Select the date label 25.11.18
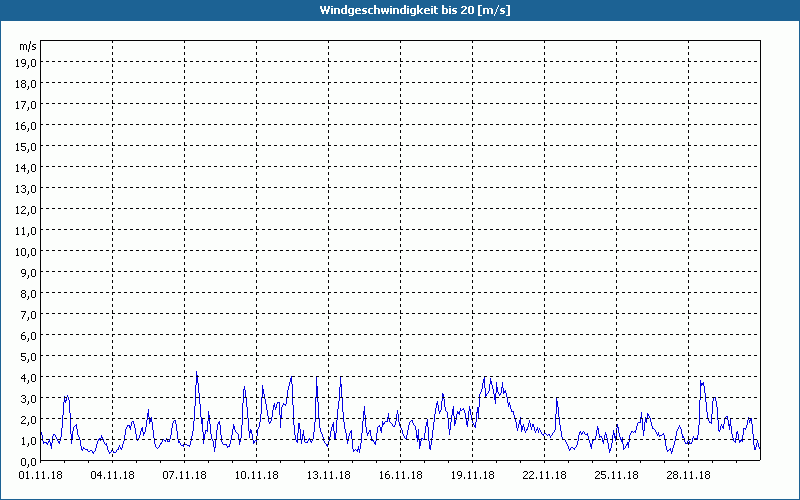The width and height of the screenshot is (800, 500). [616, 475]
